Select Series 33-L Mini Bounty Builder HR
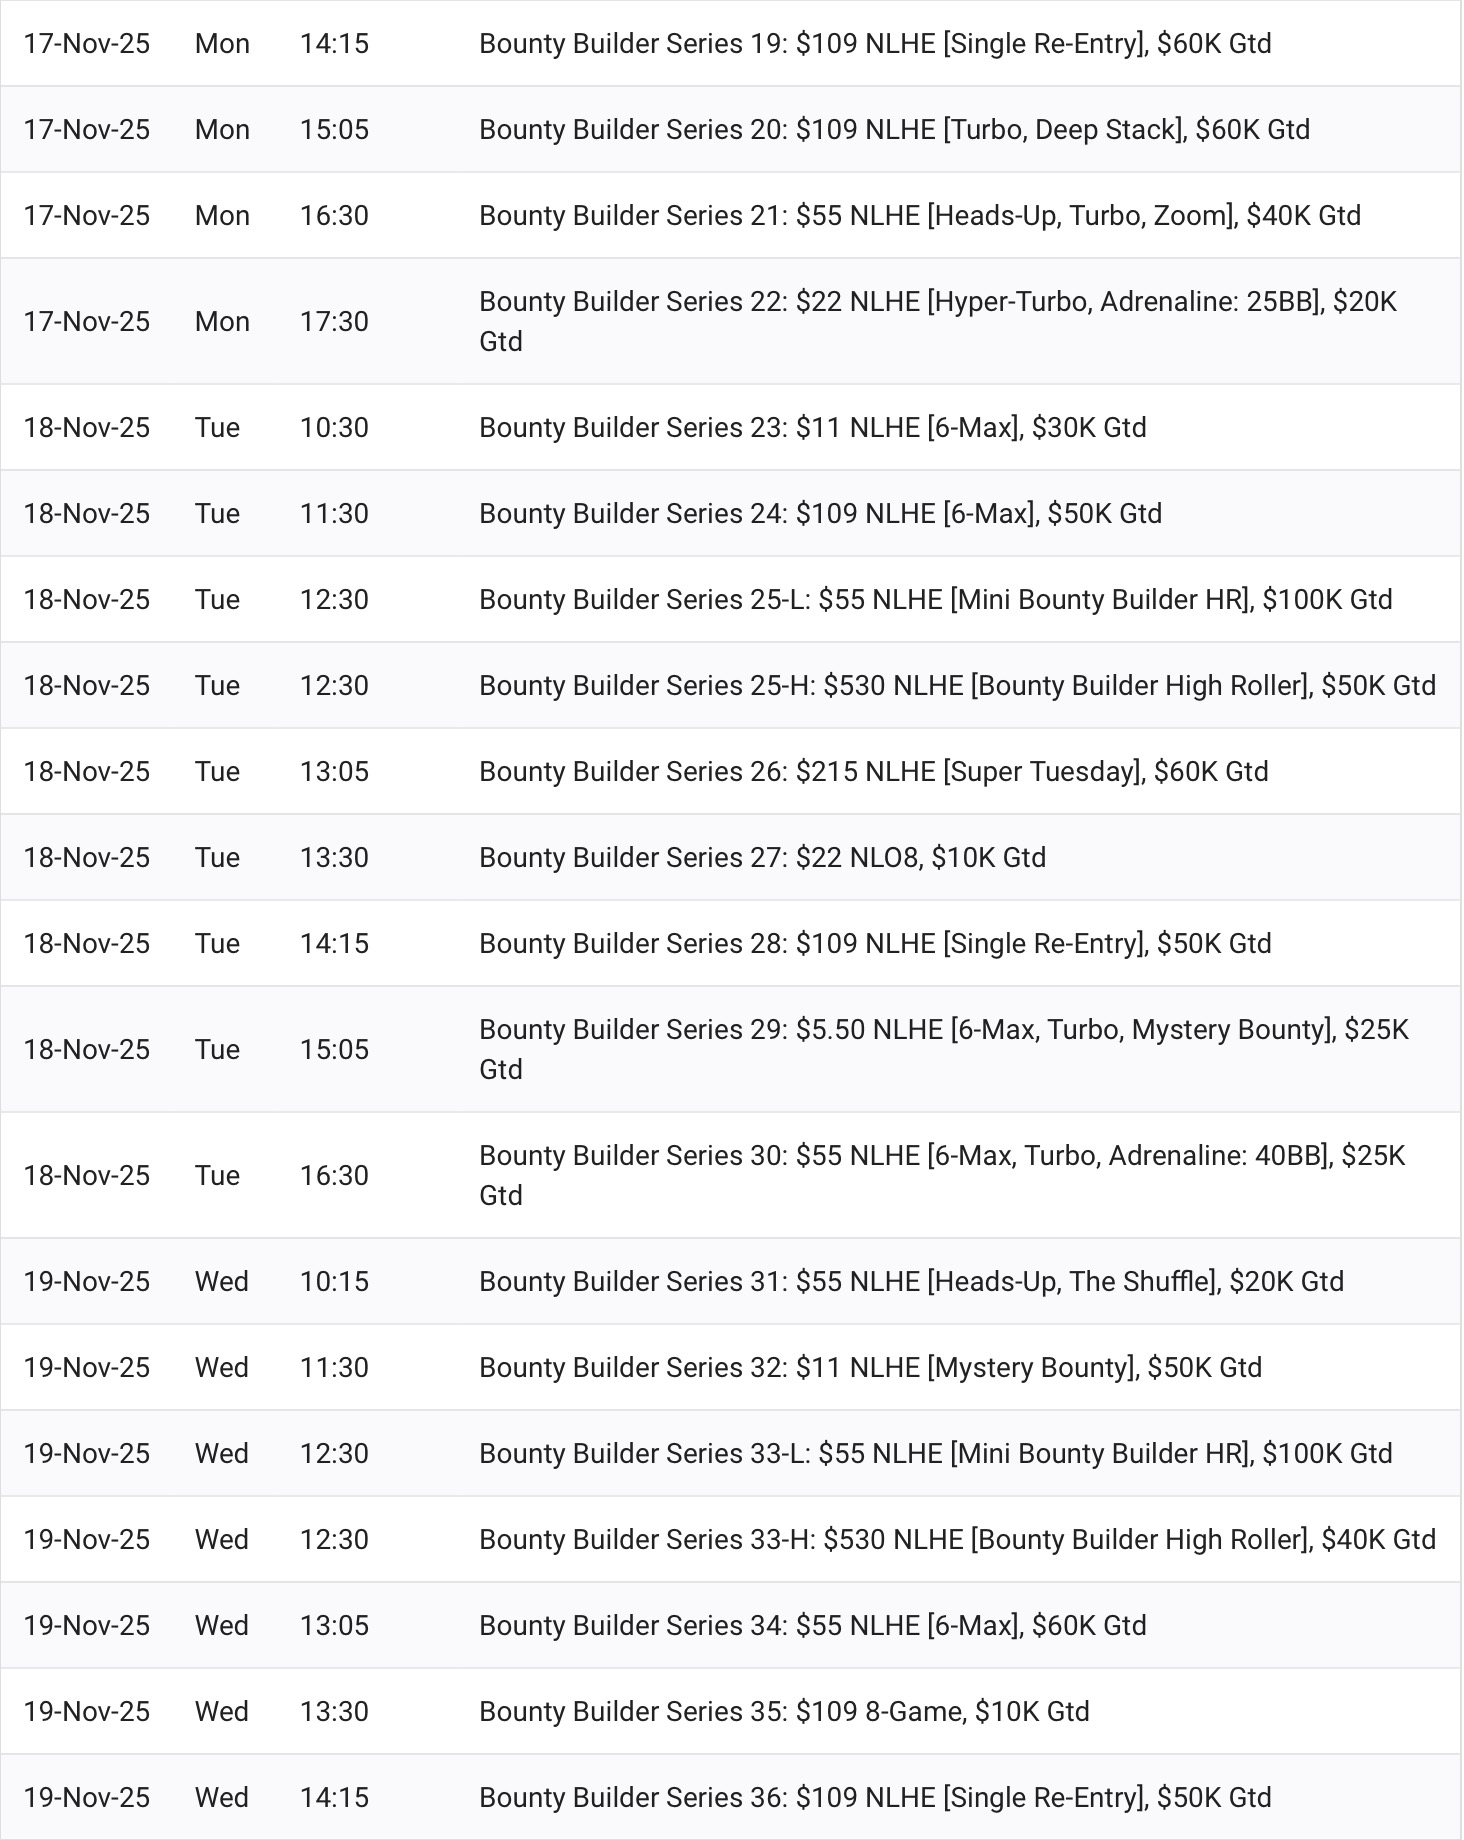1464x1840 pixels. 935,1454
